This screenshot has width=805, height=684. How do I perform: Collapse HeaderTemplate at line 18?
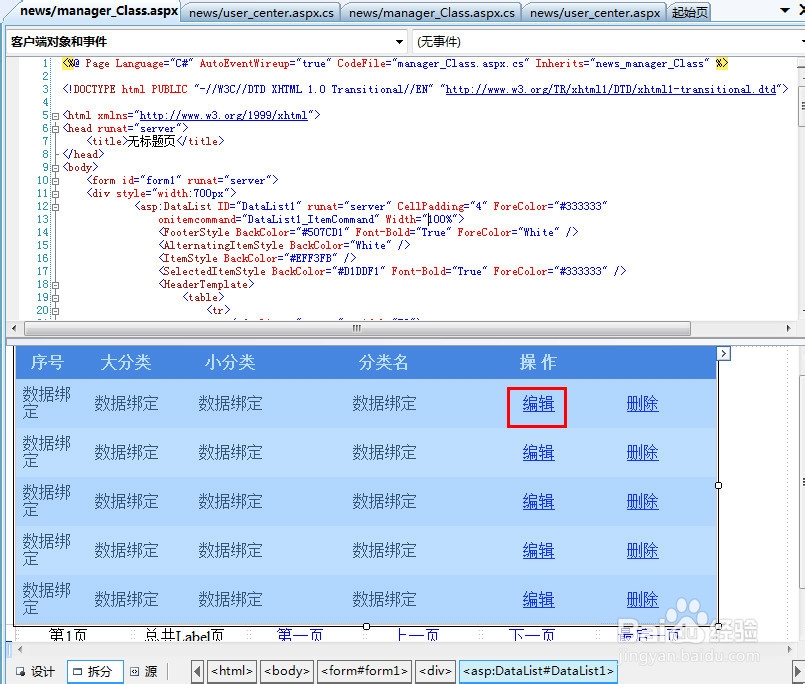[55, 285]
